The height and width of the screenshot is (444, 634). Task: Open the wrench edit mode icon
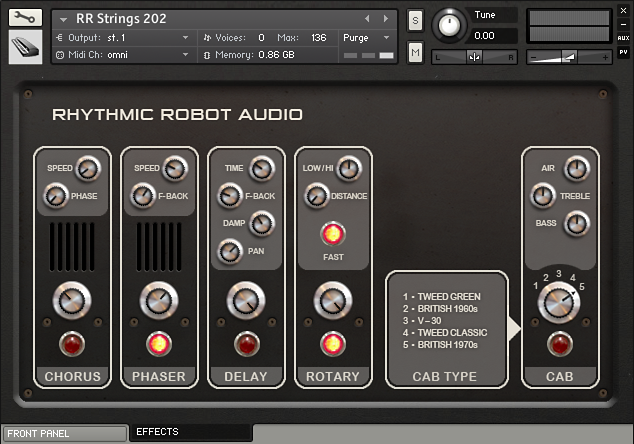click(x=25, y=17)
